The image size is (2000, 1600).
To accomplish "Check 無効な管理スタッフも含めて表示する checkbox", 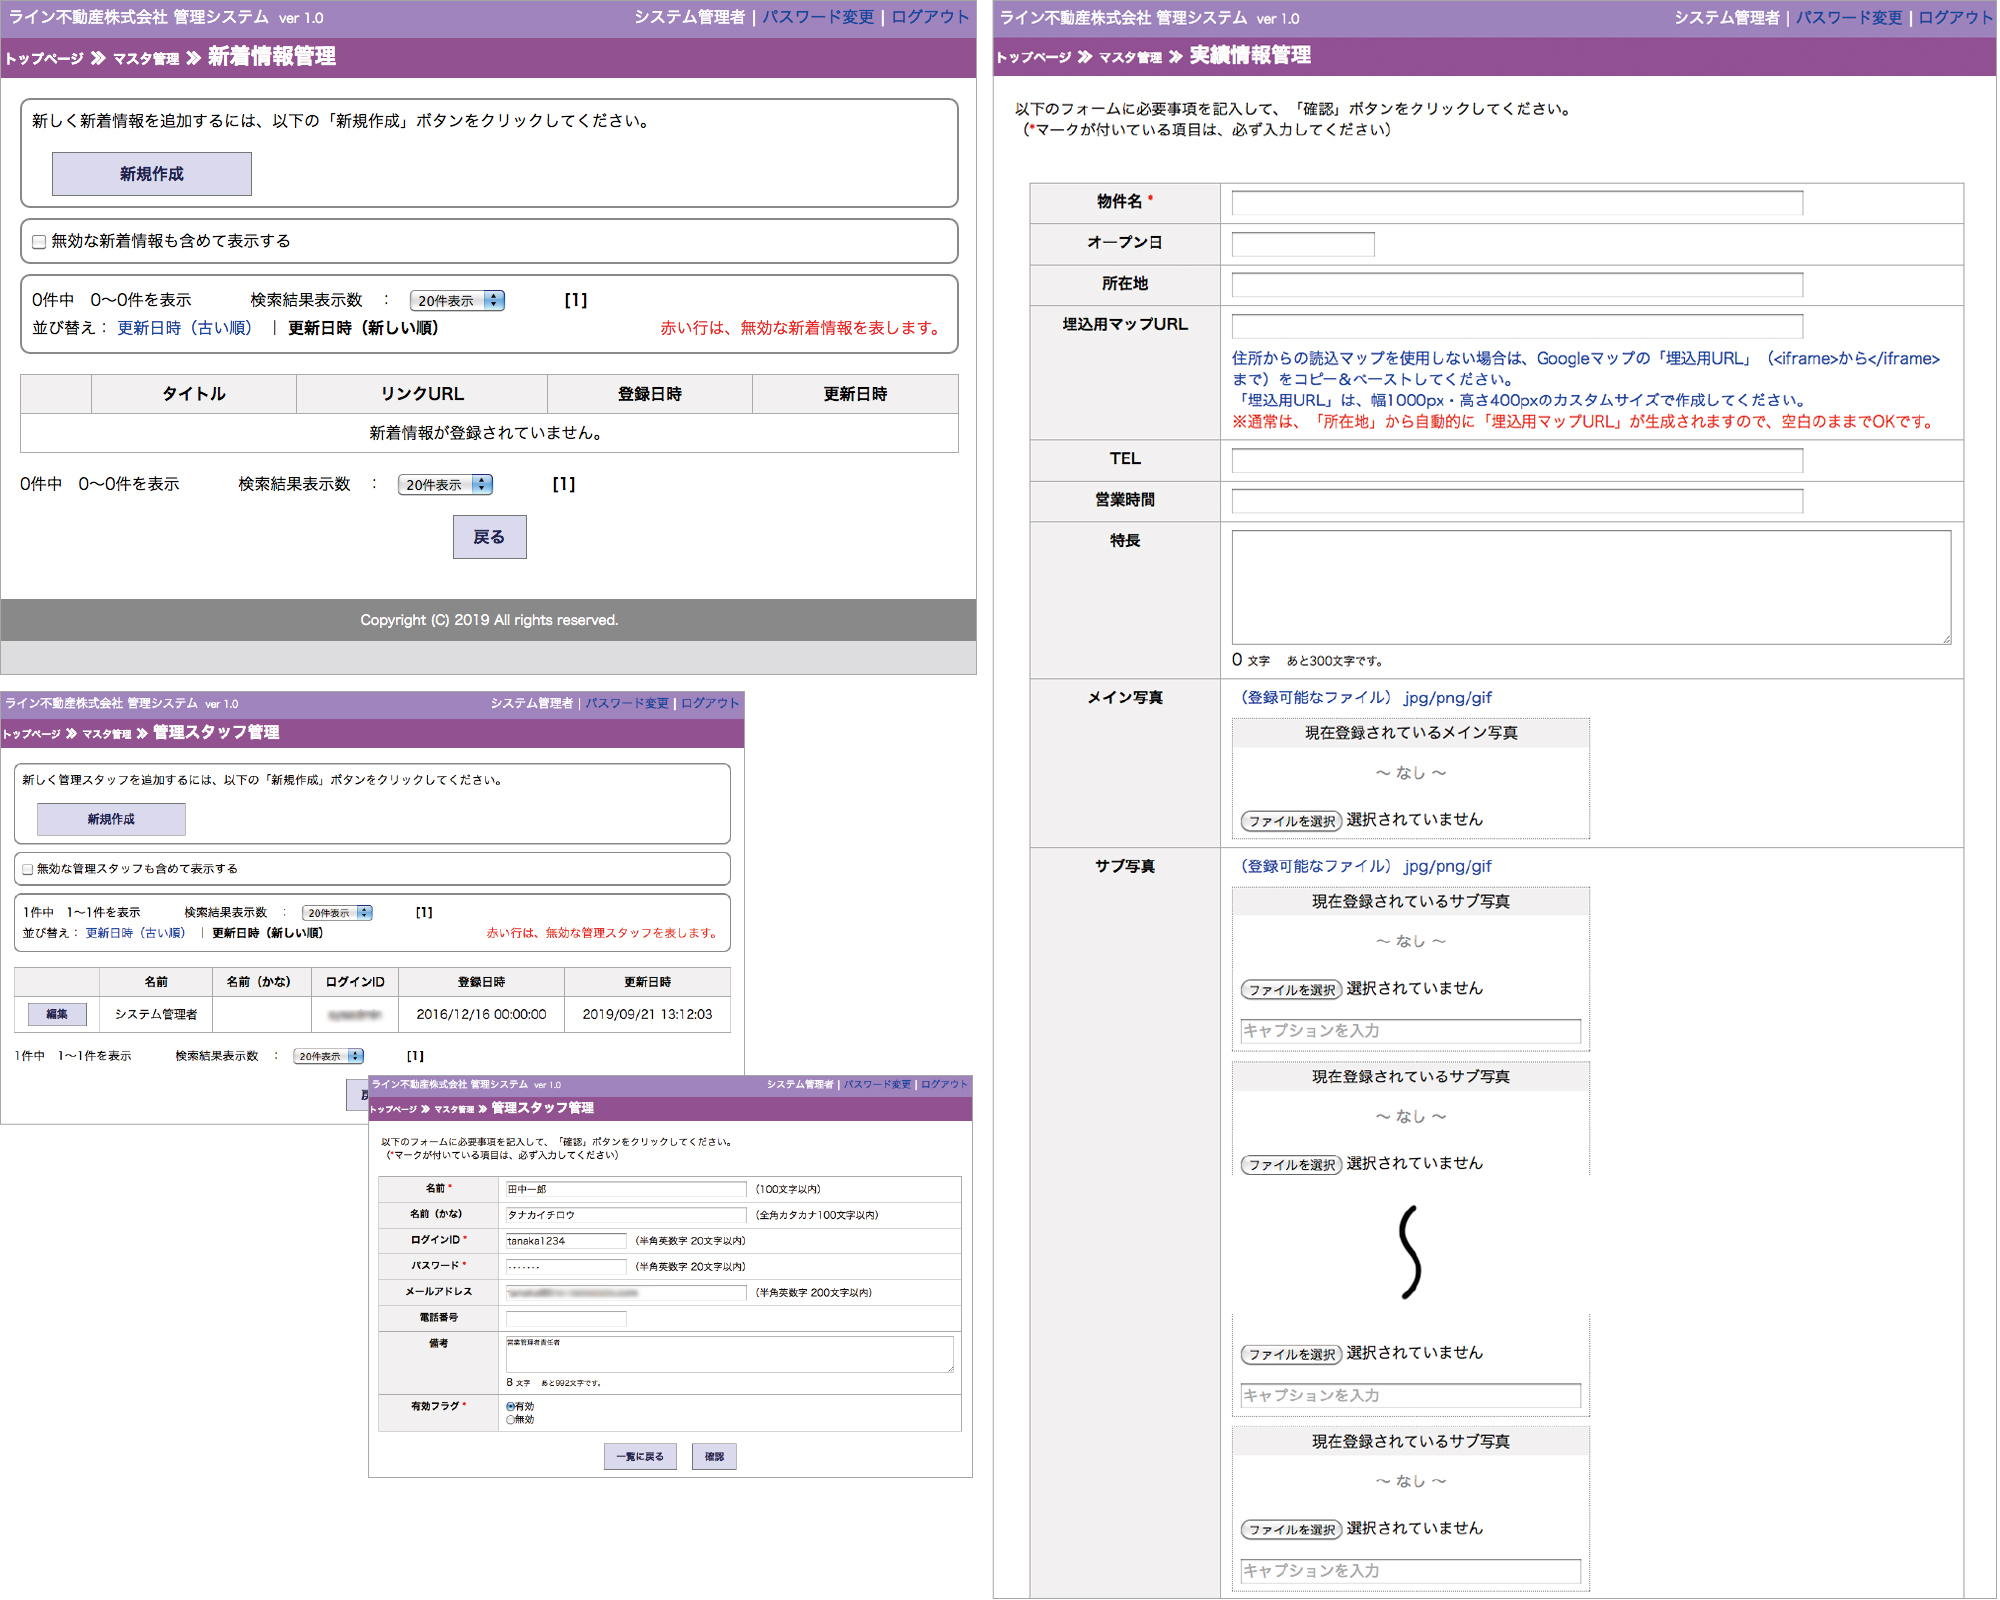I will [x=28, y=869].
